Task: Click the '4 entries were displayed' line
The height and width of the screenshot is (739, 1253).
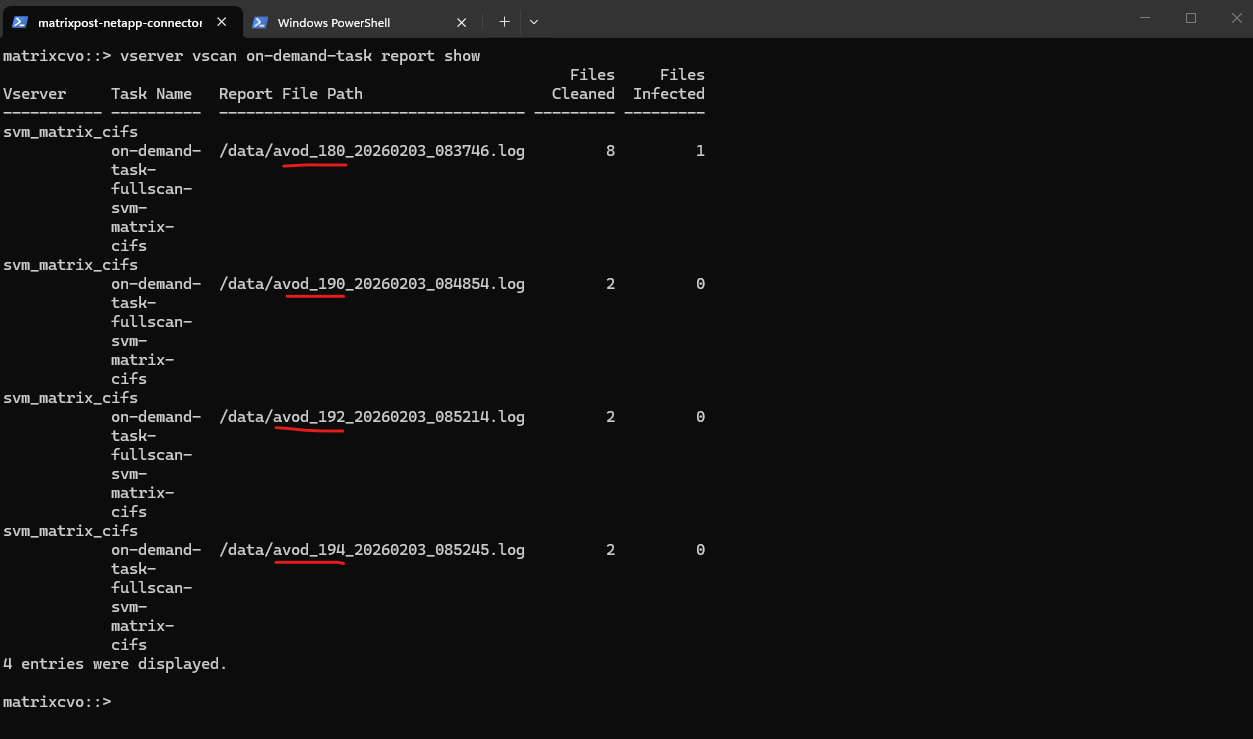Action: click(x=115, y=664)
